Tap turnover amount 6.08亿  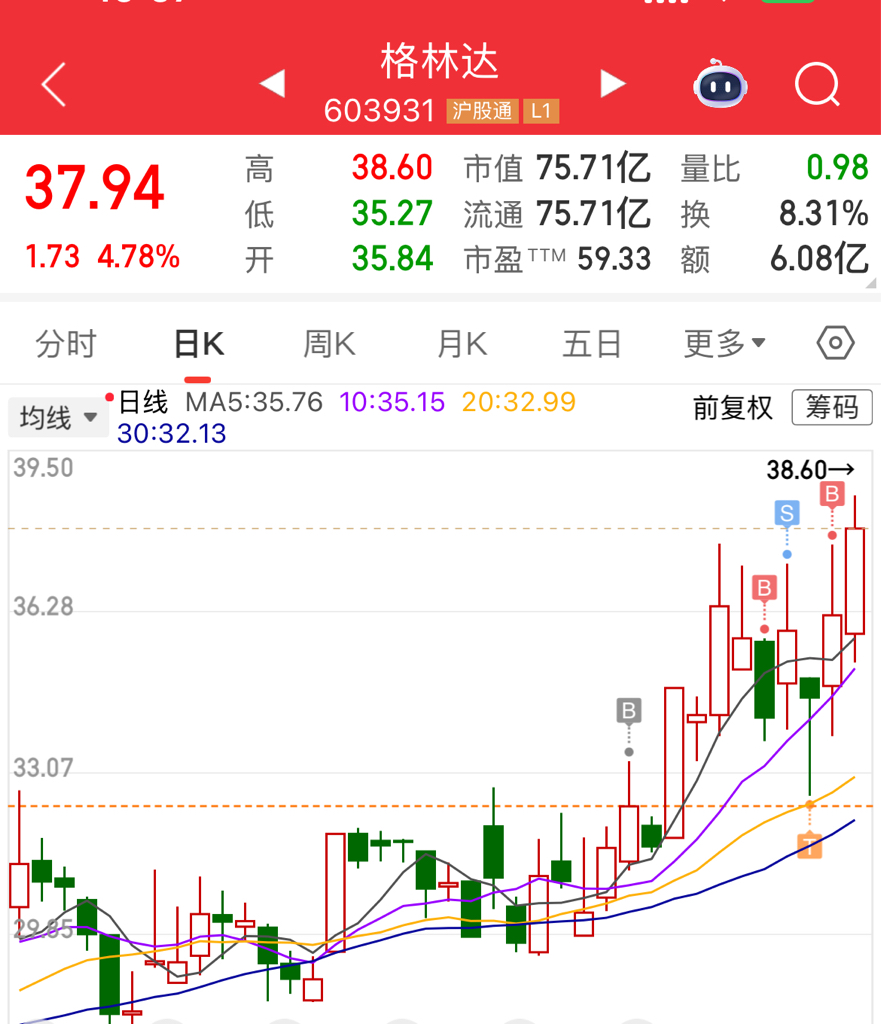point(820,259)
